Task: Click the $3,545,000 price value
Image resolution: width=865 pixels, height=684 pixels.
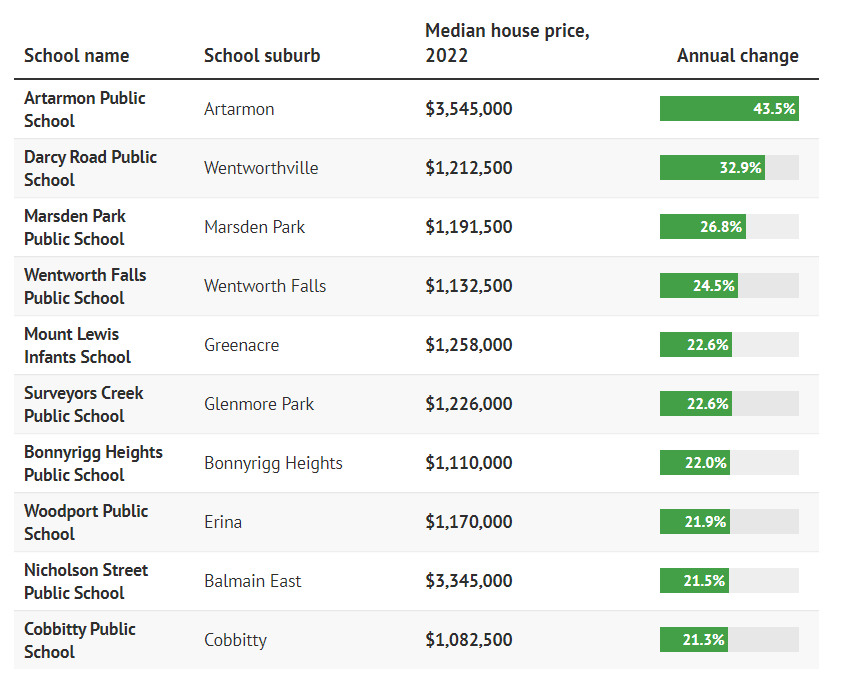Action: click(468, 109)
